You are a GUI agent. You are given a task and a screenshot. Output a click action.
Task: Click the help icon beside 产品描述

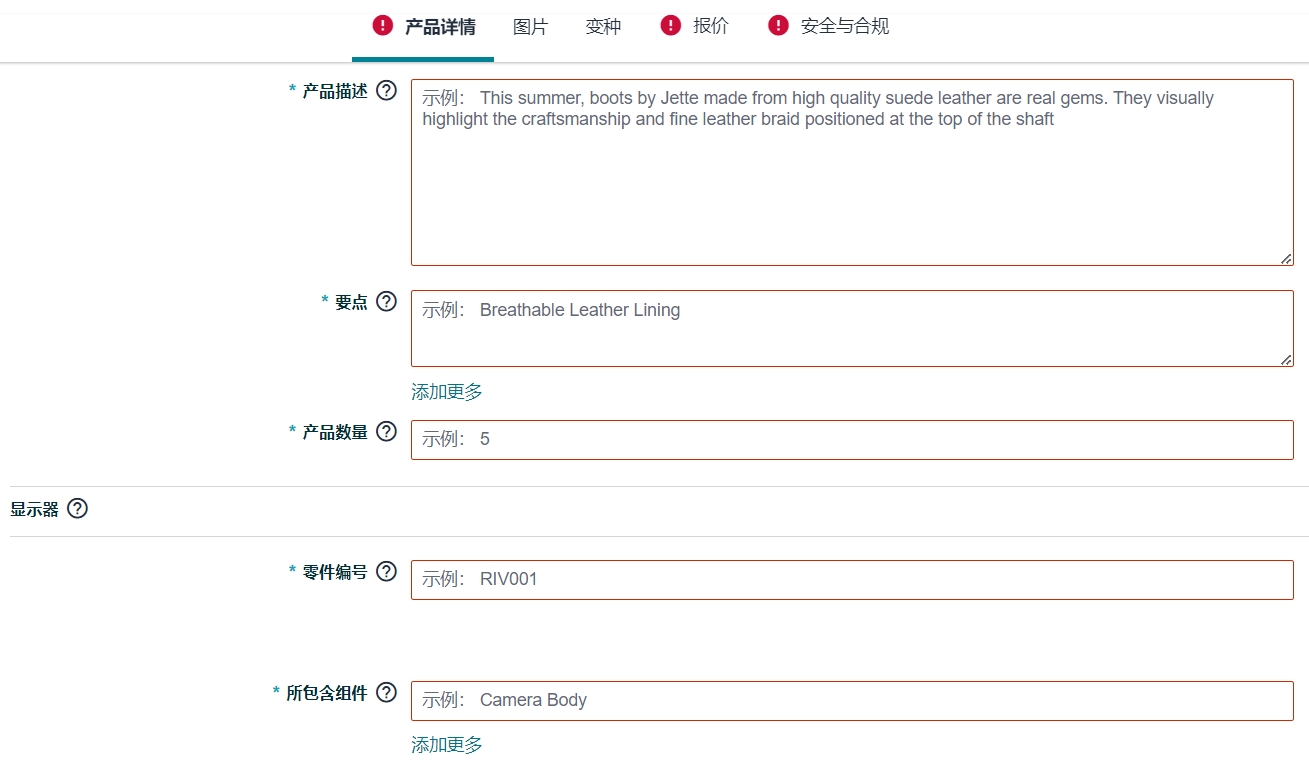(x=386, y=91)
